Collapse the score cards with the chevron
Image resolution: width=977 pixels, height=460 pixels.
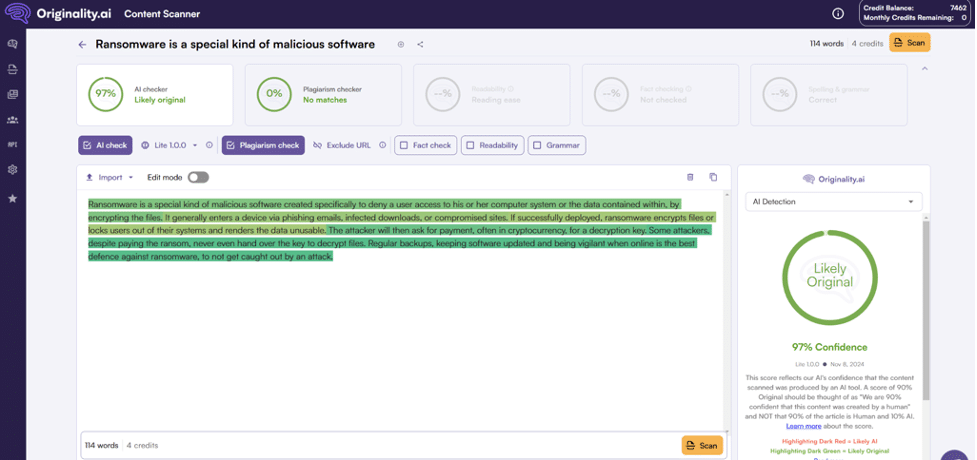pos(925,69)
